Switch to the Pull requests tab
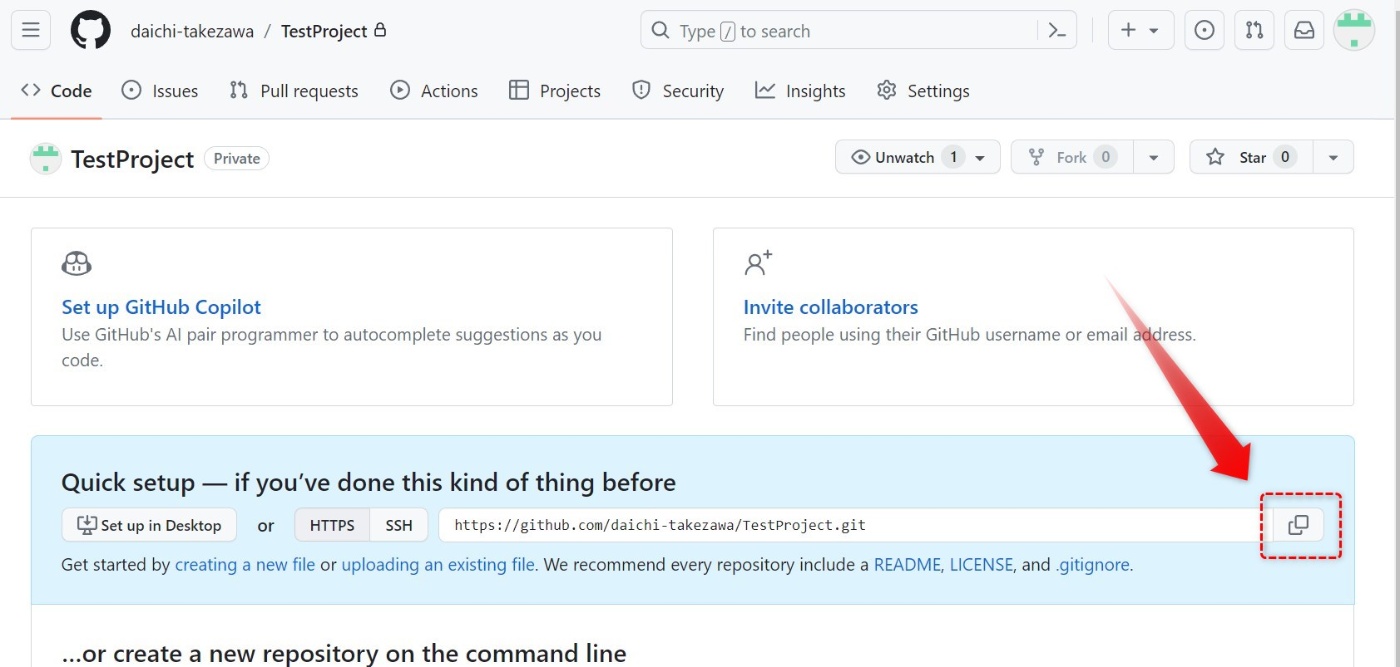1400x667 pixels. [293, 91]
